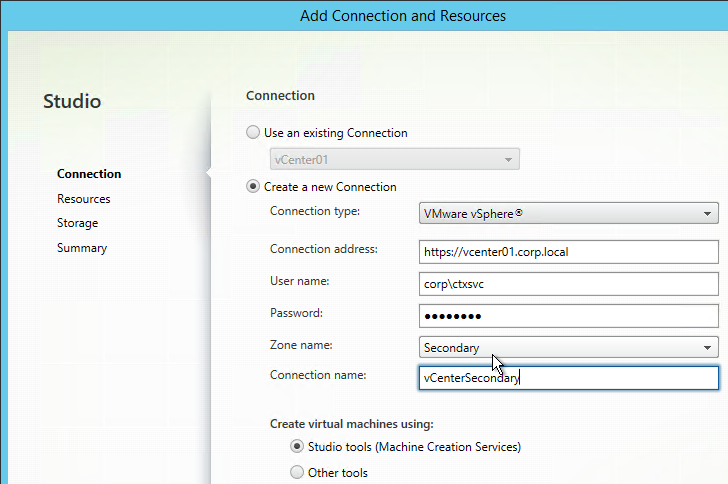The image size is (728, 484).
Task: Click the Studio heading in left panel
Action: coord(72,101)
